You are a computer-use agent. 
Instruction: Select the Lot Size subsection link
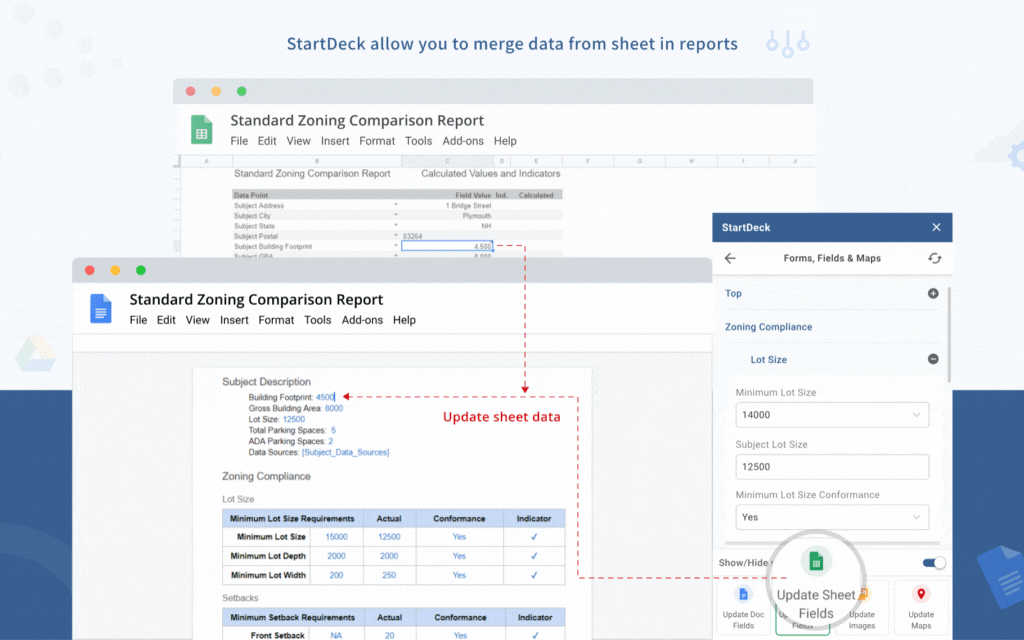click(x=768, y=360)
